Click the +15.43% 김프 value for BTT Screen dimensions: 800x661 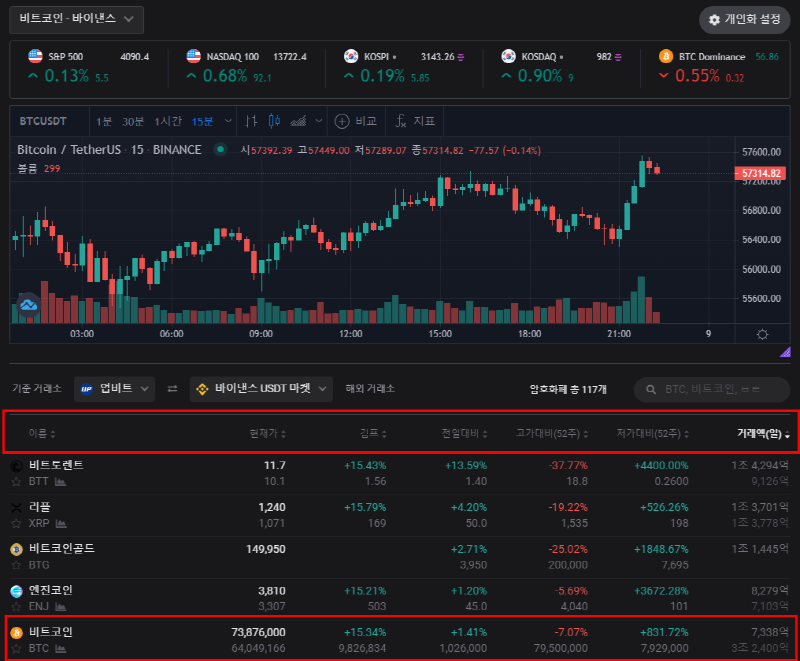pyautogui.click(x=365, y=465)
